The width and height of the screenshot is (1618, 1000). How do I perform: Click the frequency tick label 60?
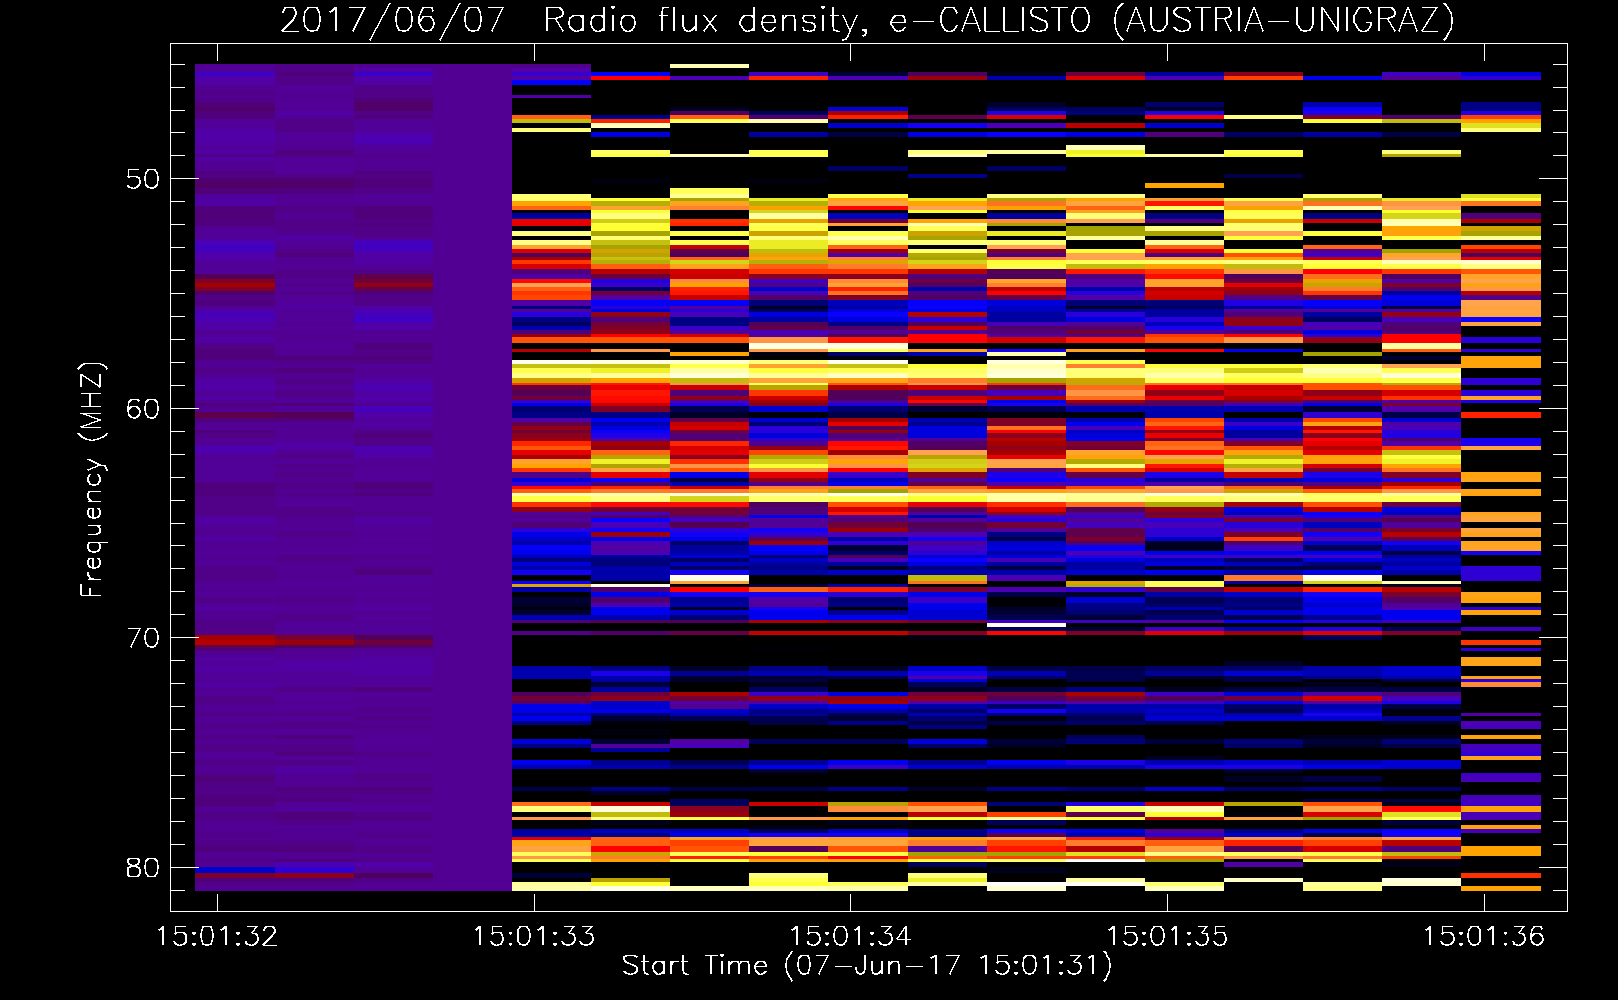pos(143,408)
